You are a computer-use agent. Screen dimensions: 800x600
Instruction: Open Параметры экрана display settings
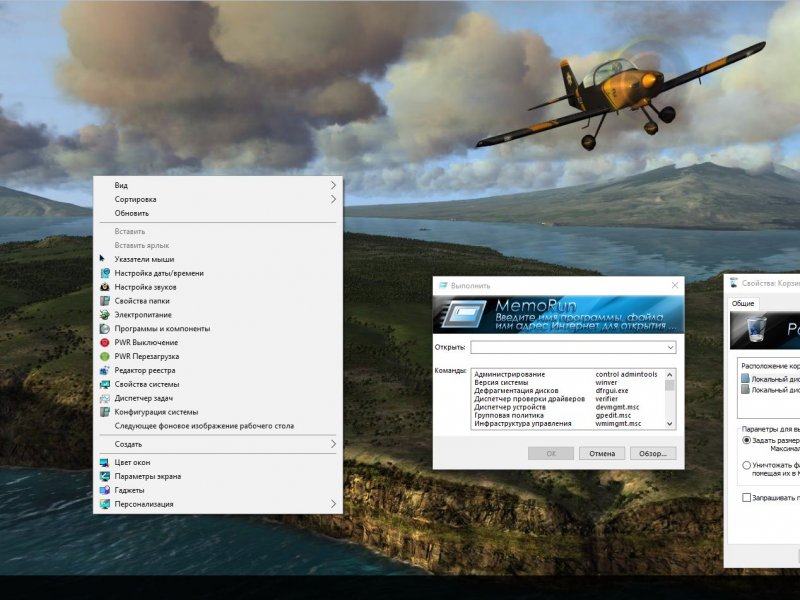pyautogui.click(x=218, y=476)
